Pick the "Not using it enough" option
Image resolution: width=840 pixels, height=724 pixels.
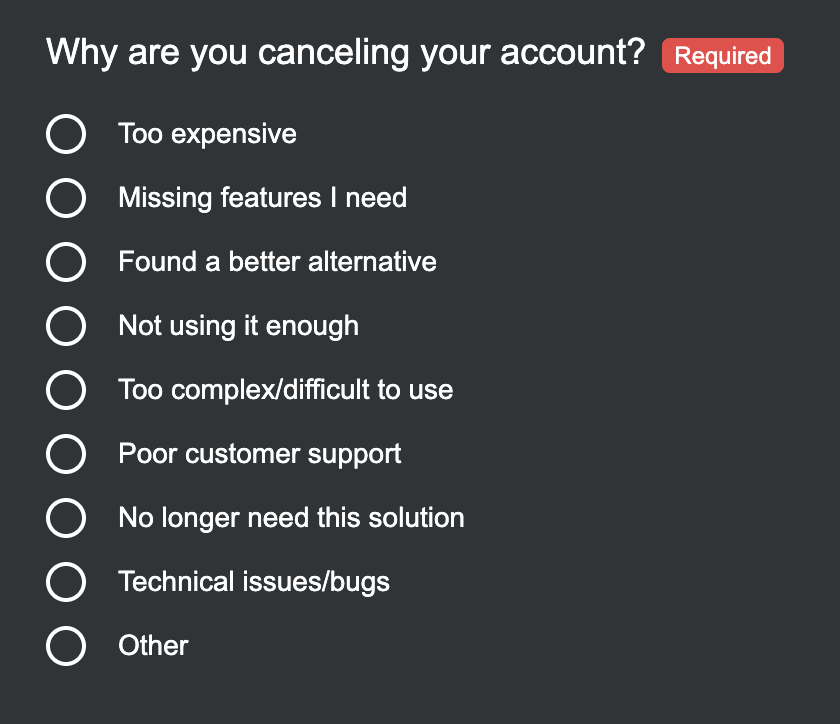(66, 326)
